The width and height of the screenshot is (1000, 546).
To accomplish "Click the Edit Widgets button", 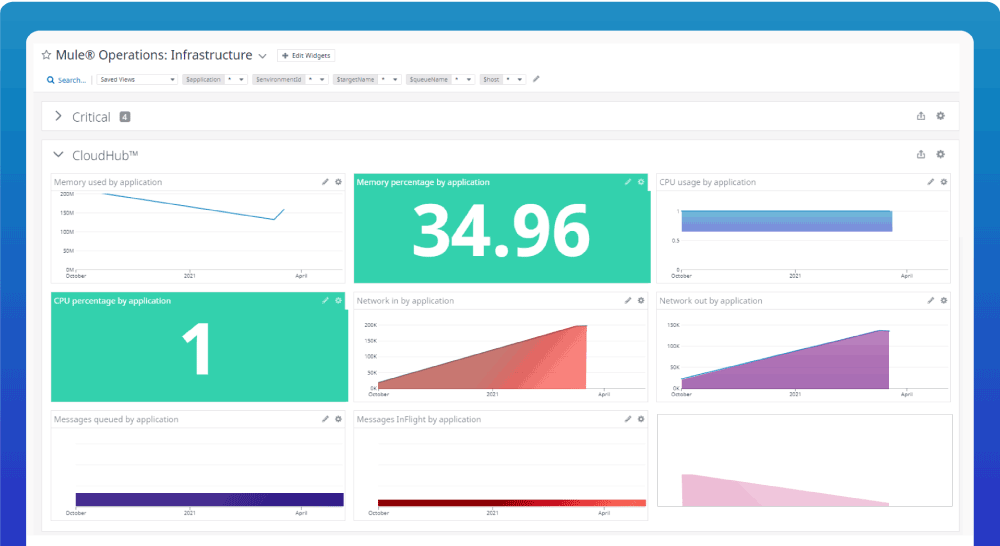I will pyautogui.click(x=306, y=55).
